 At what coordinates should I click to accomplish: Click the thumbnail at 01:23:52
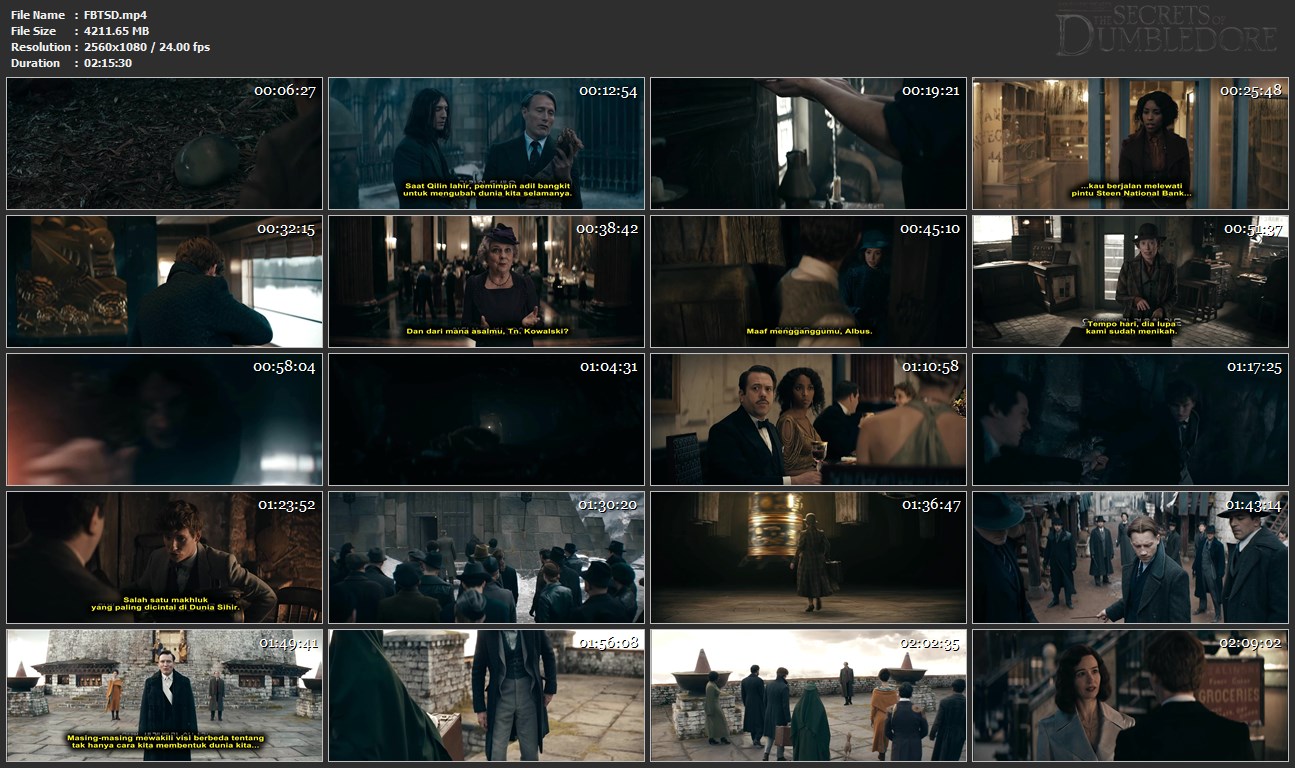tap(165, 558)
